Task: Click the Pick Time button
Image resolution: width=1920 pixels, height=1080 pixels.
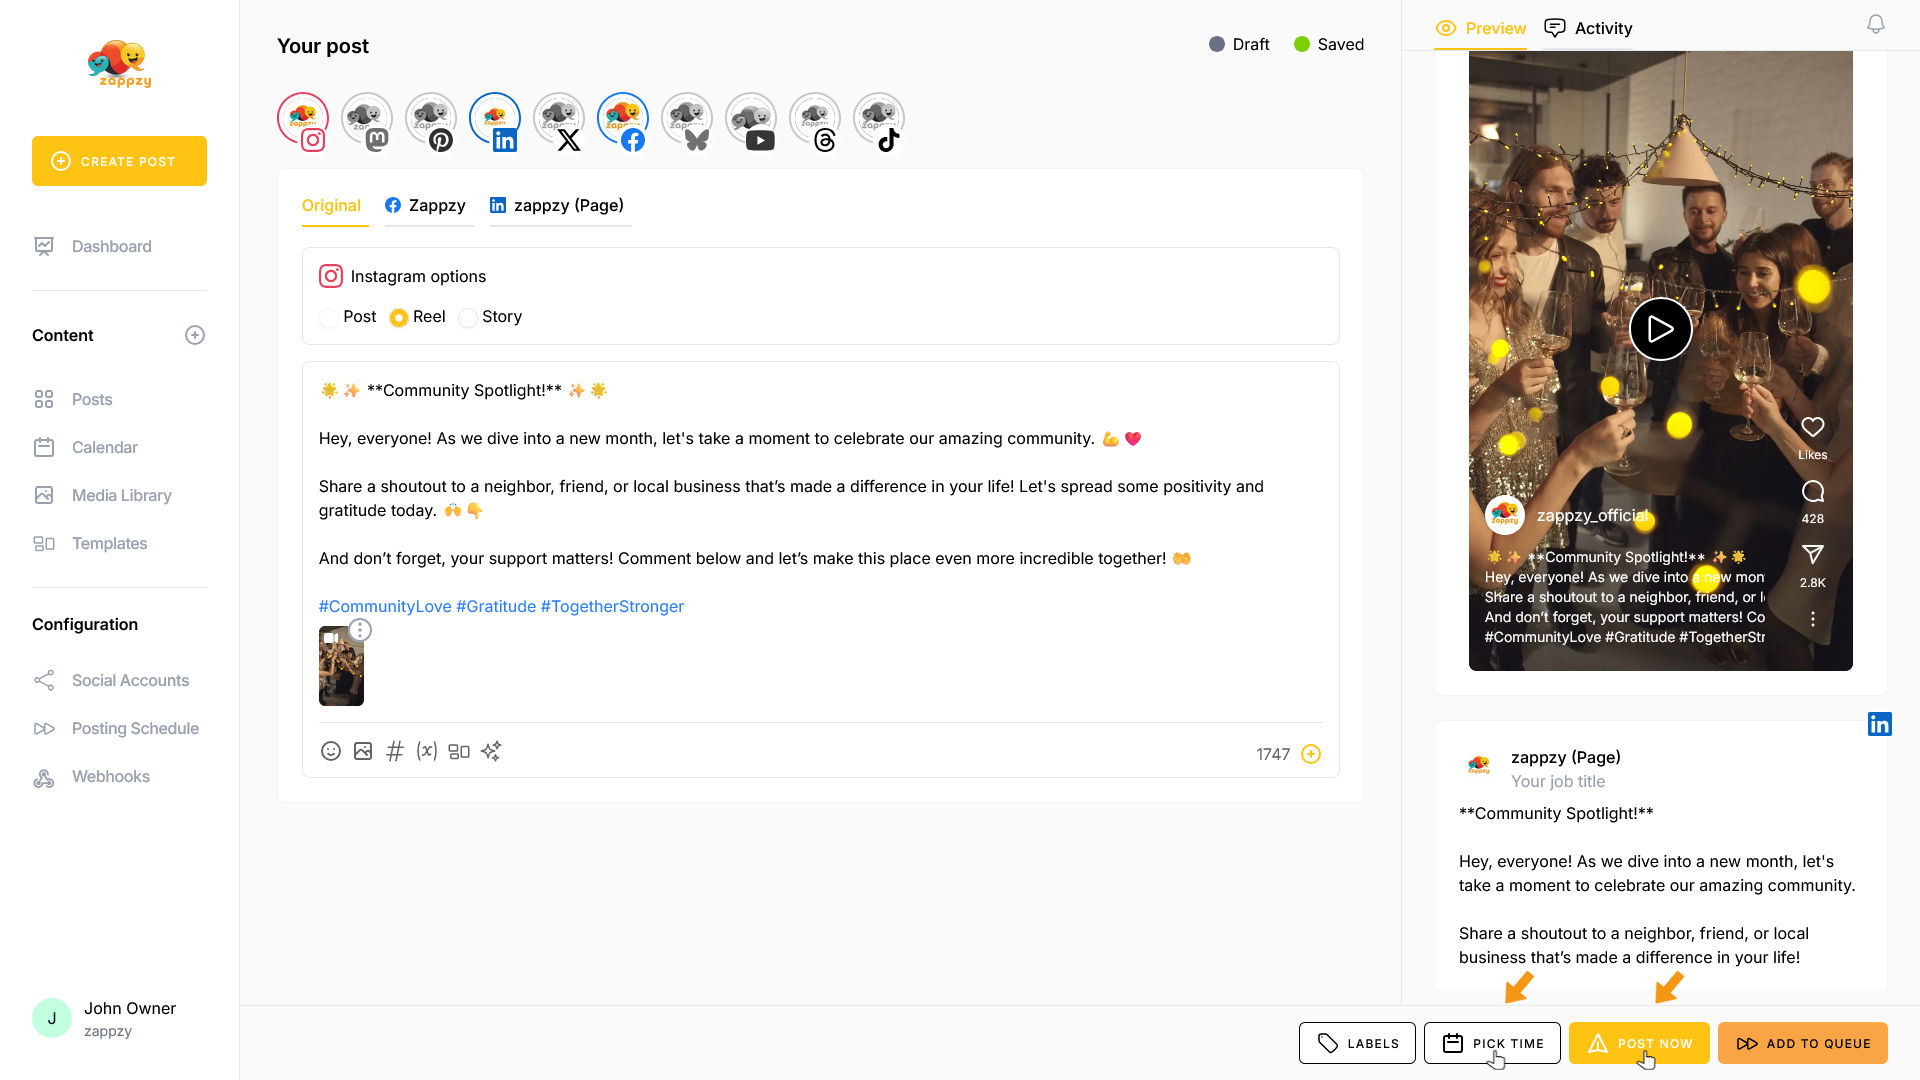Action: [x=1492, y=1043]
